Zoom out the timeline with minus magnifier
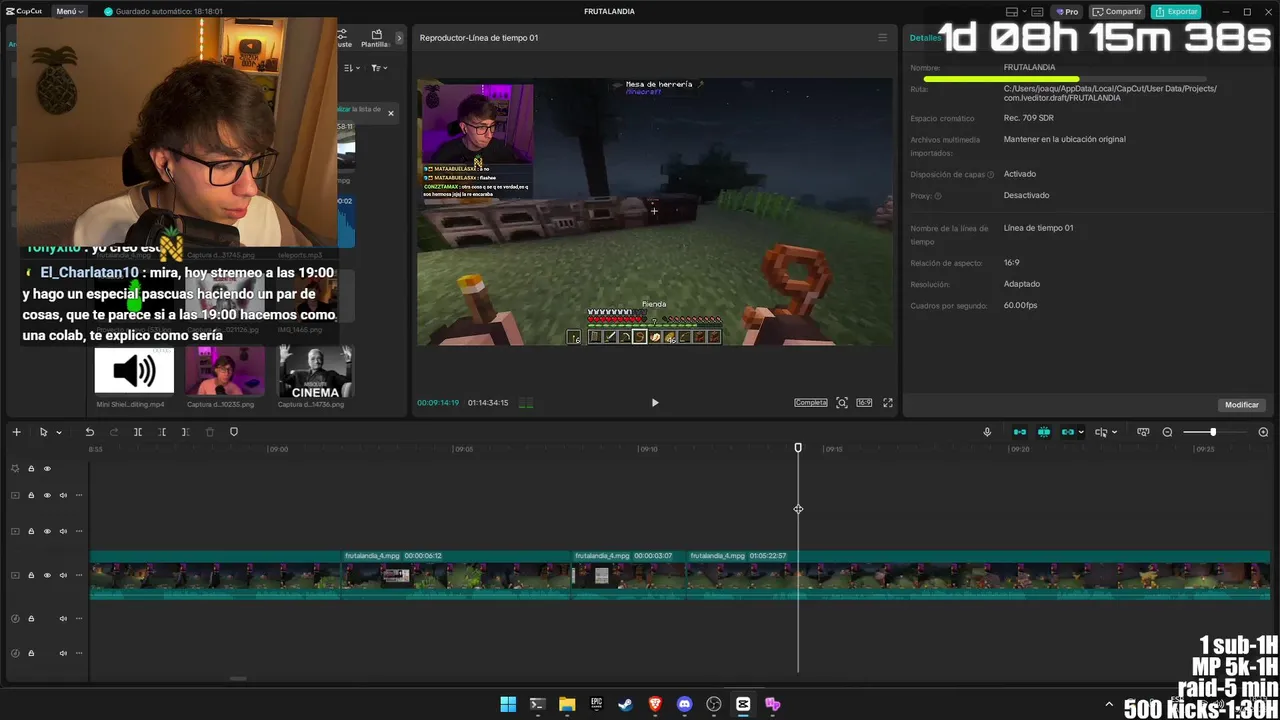This screenshot has width=1280, height=720. 1167,432
